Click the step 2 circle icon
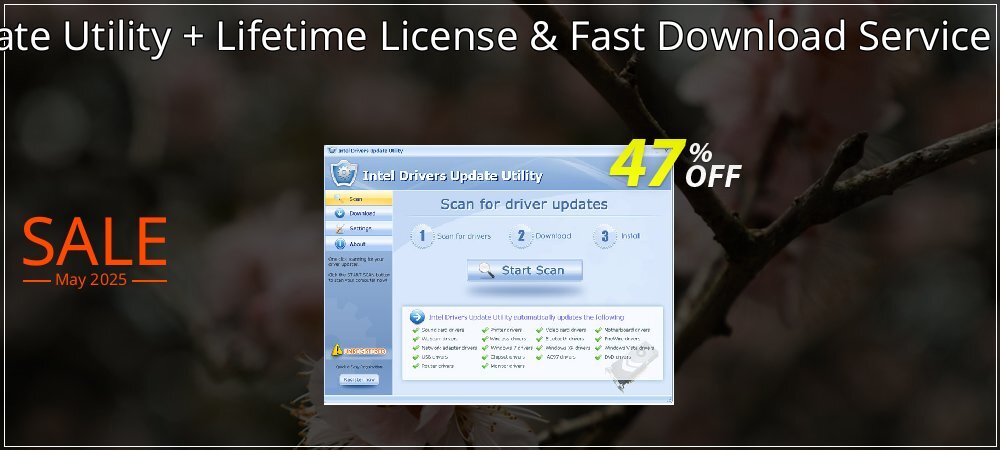1000x450 pixels. click(520, 236)
